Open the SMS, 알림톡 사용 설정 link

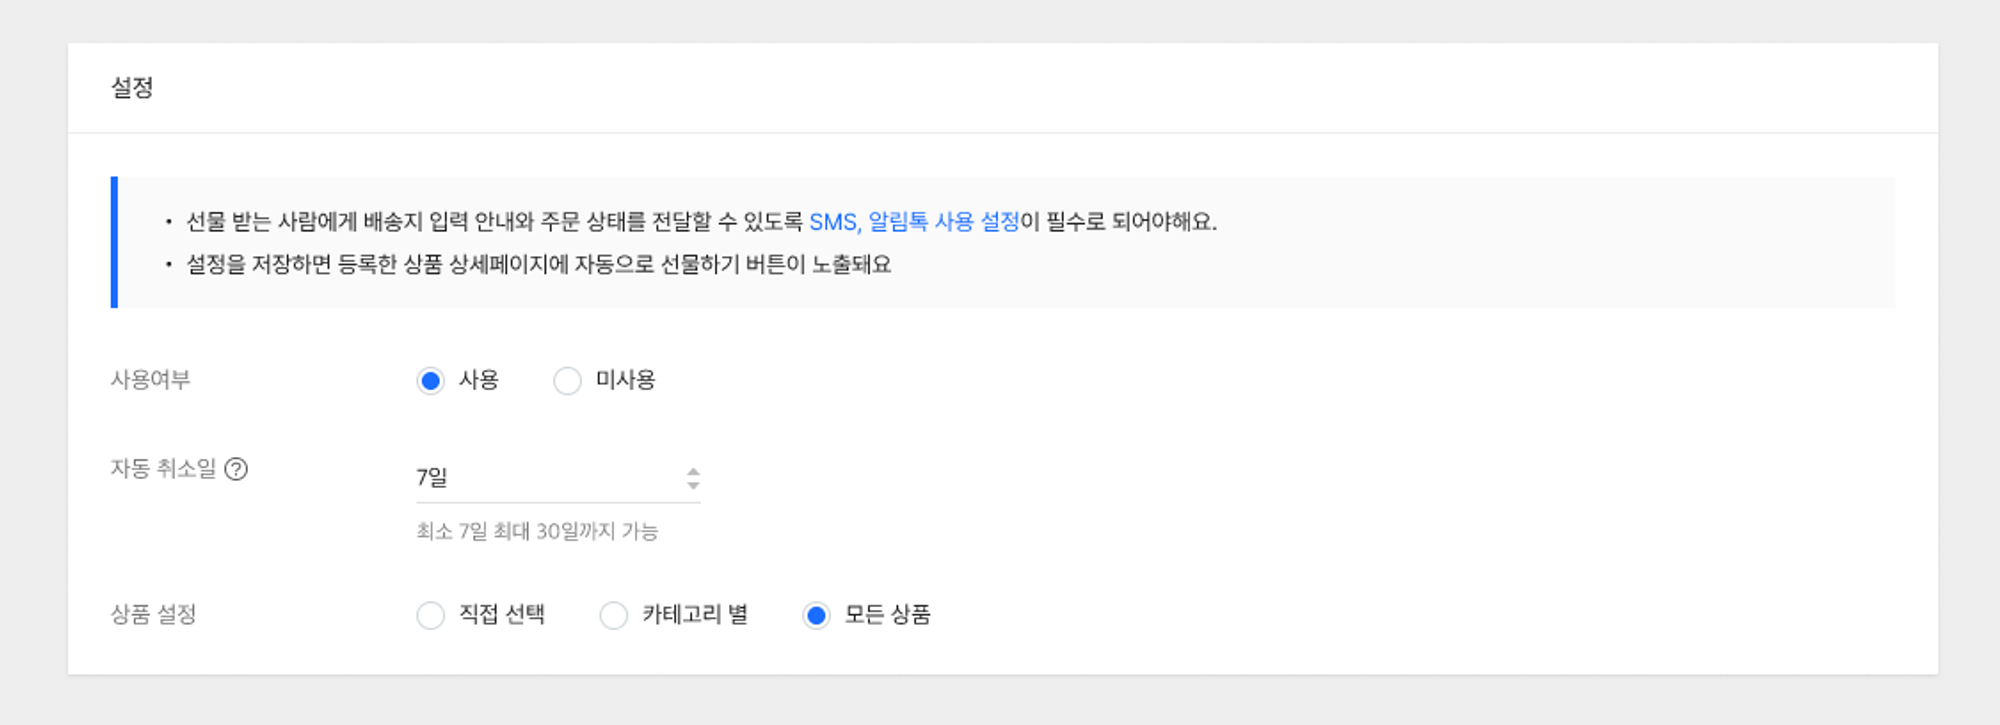(913, 222)
